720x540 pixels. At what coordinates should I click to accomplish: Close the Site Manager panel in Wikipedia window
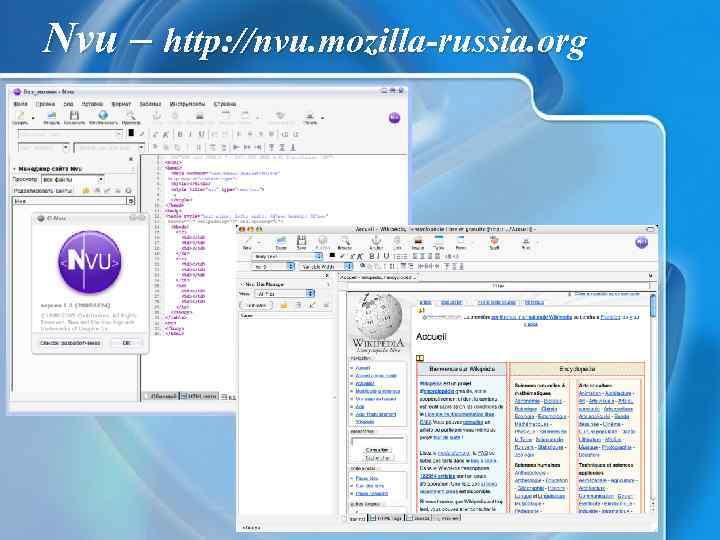[x=326, y=276]
